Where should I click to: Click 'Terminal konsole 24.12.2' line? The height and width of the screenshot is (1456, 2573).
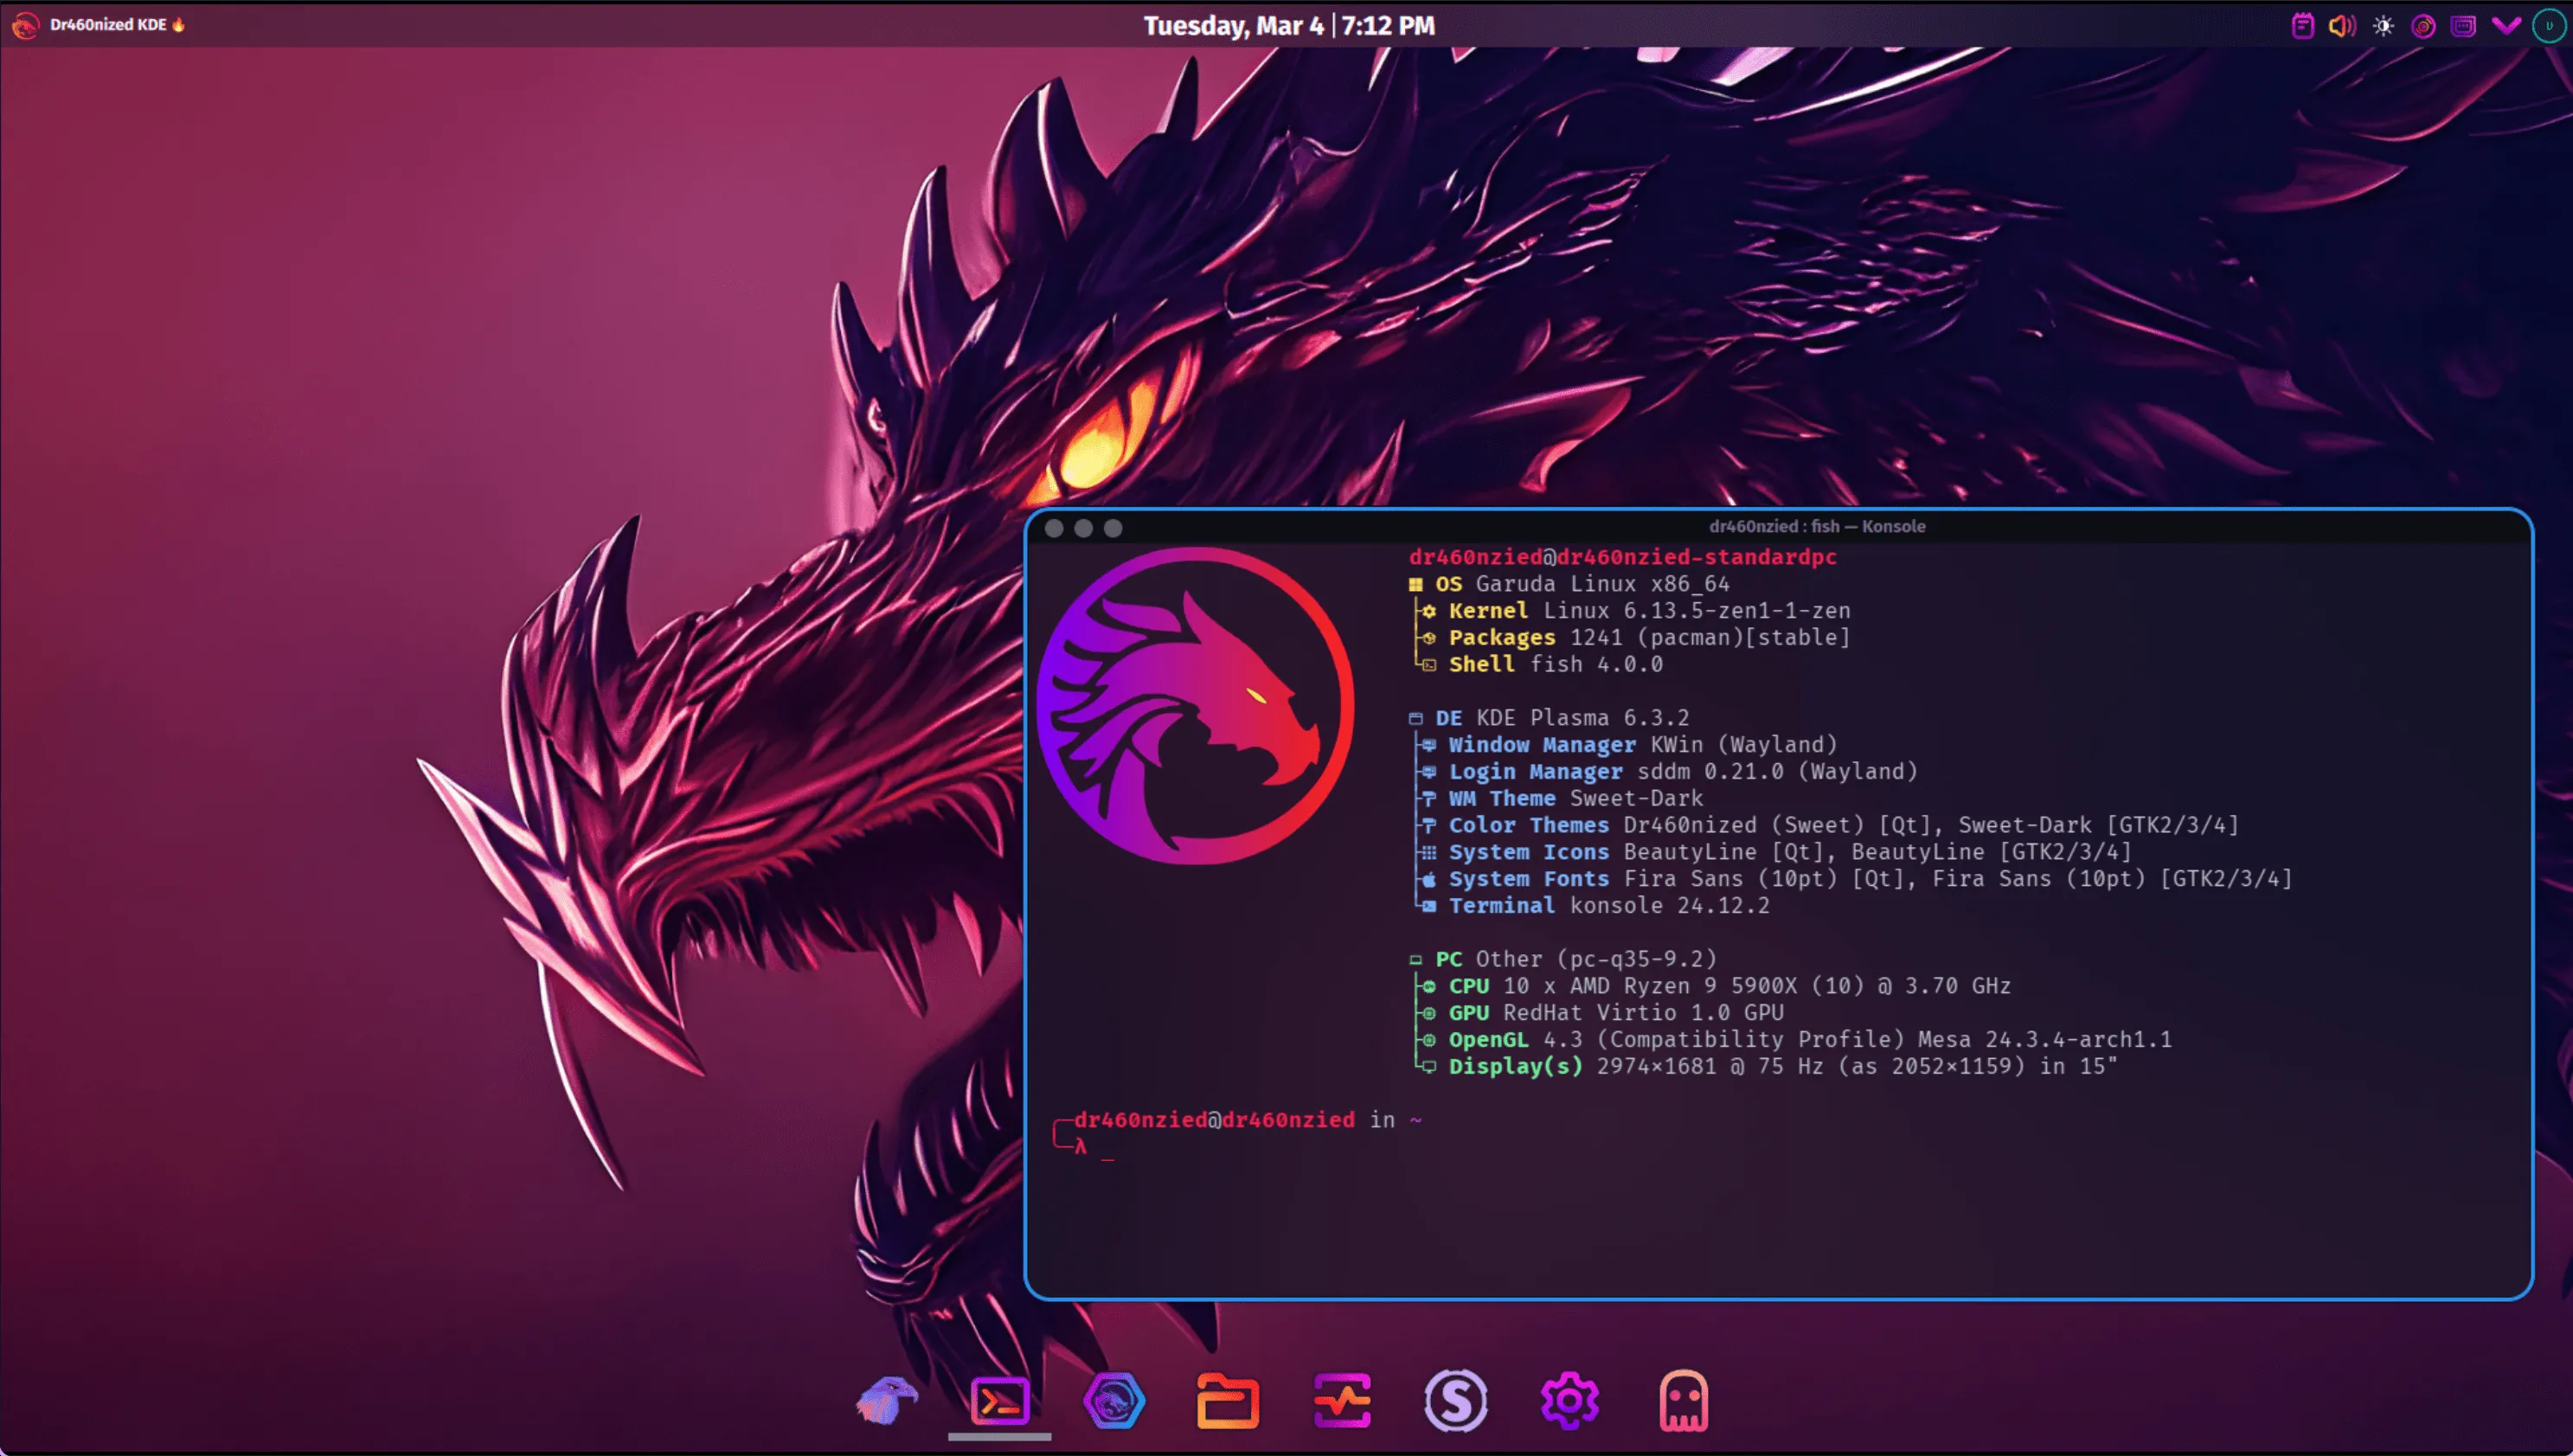pyautogui.click(x=1591, y=906)
